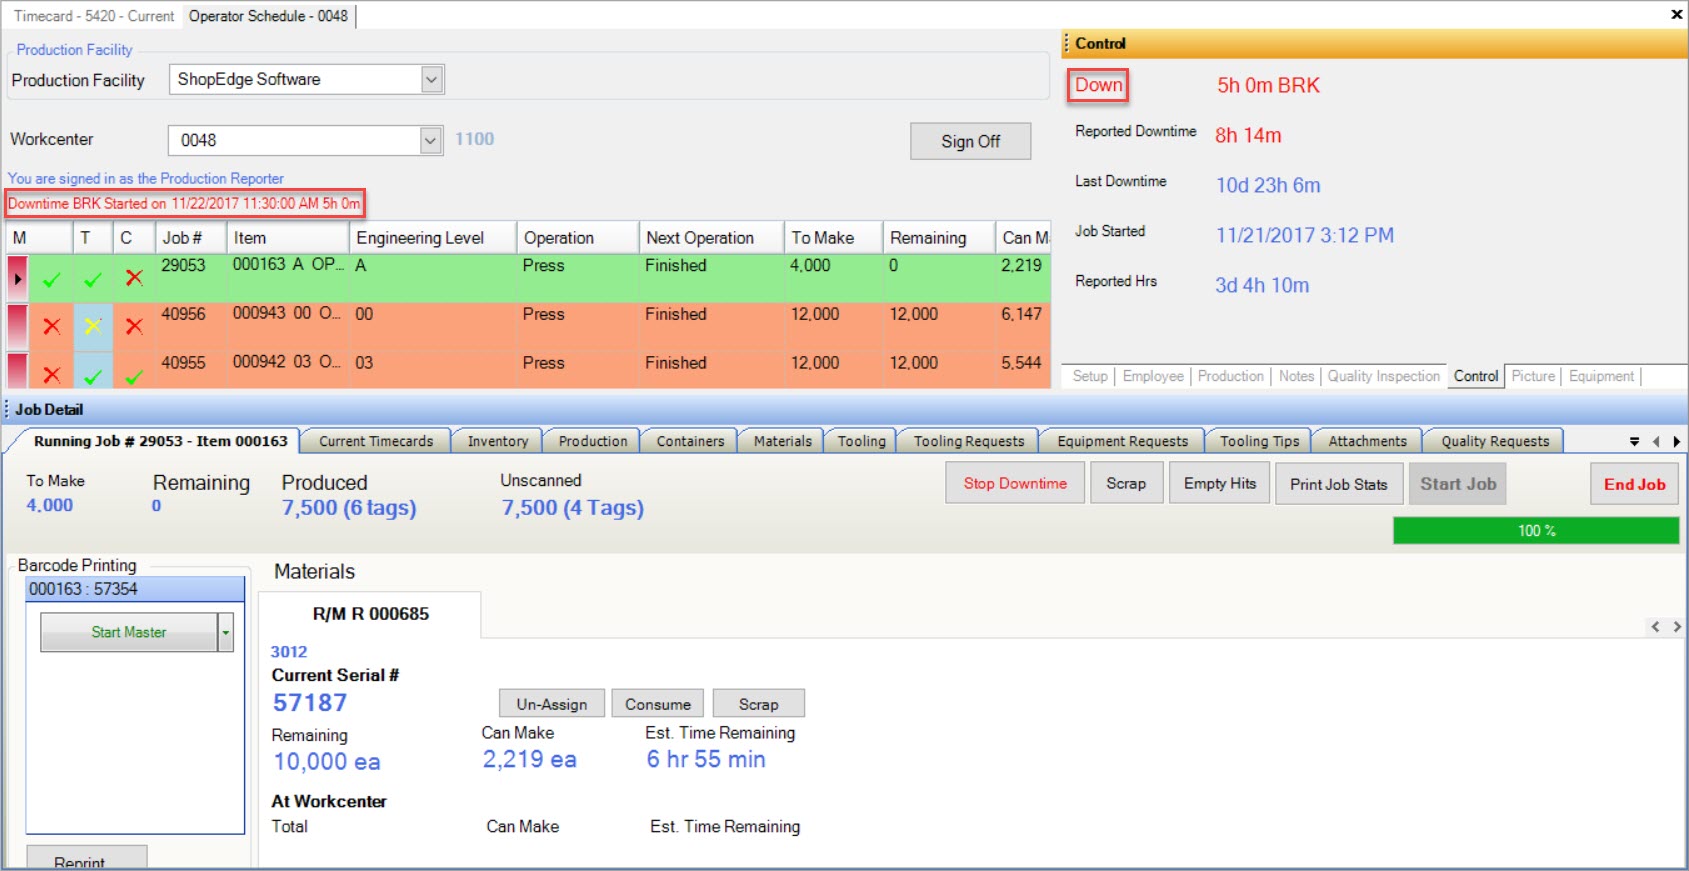Screen dimensions: 1689x871
Task: Click the Consume button
Action: [658, 704]
